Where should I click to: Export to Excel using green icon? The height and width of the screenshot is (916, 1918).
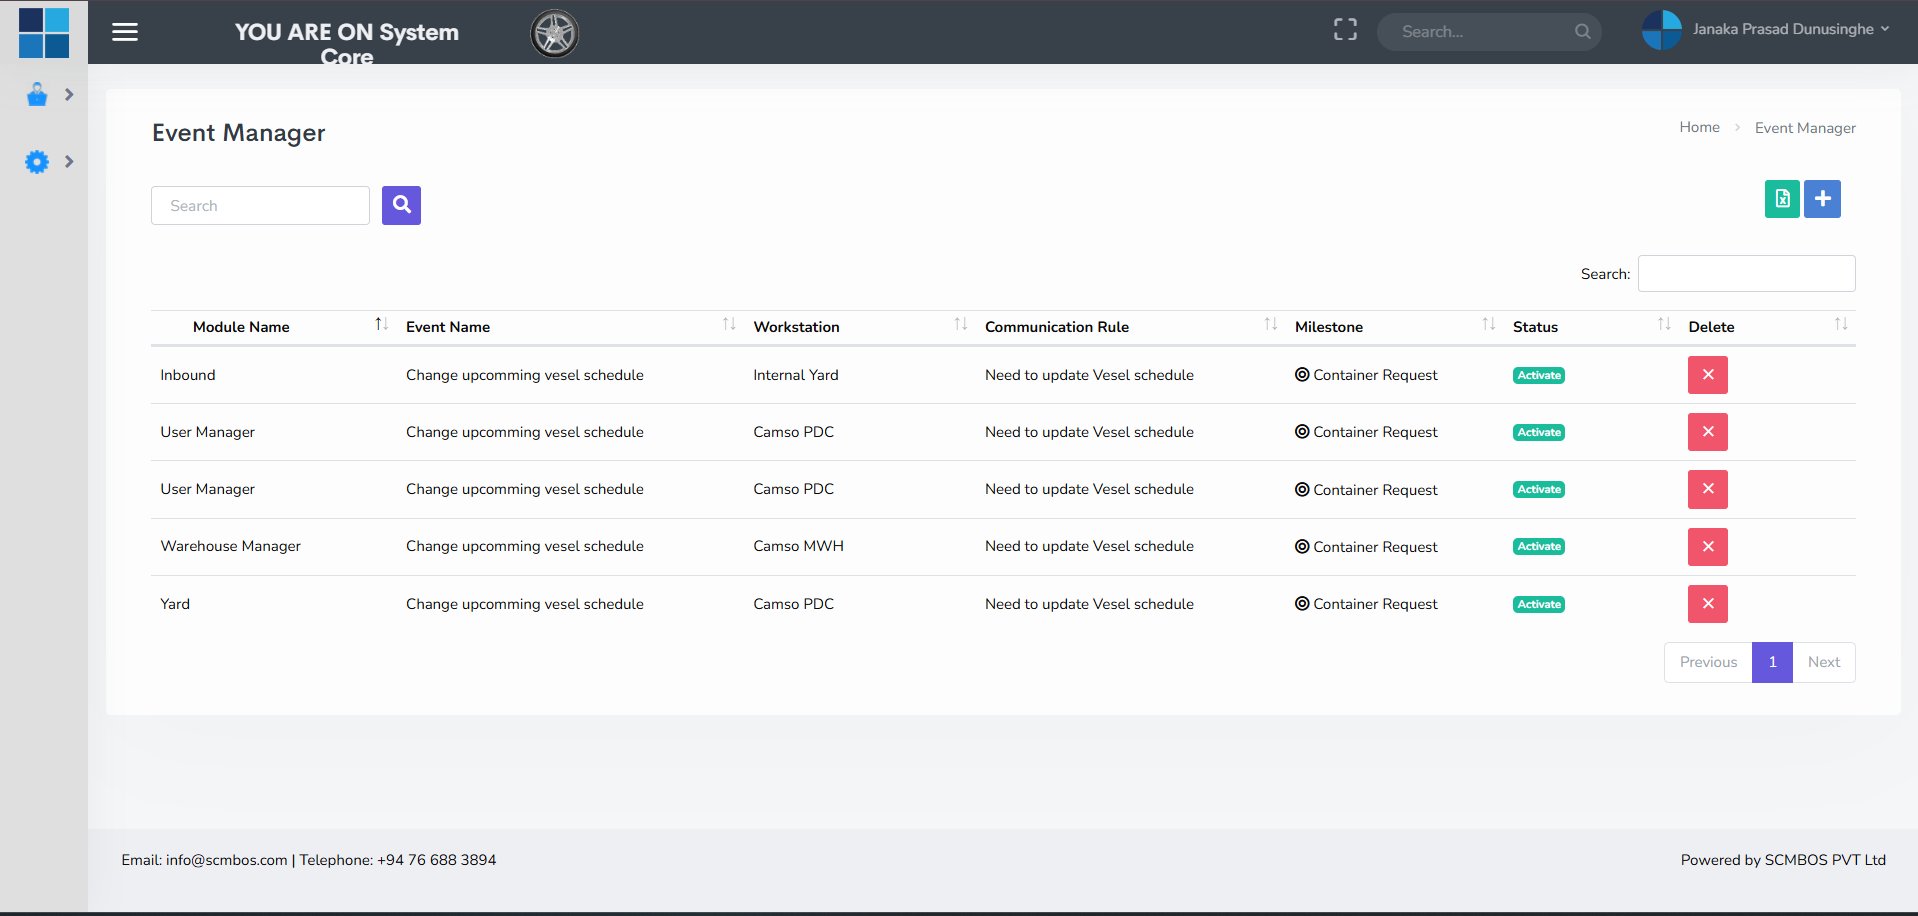point(1781,199)
